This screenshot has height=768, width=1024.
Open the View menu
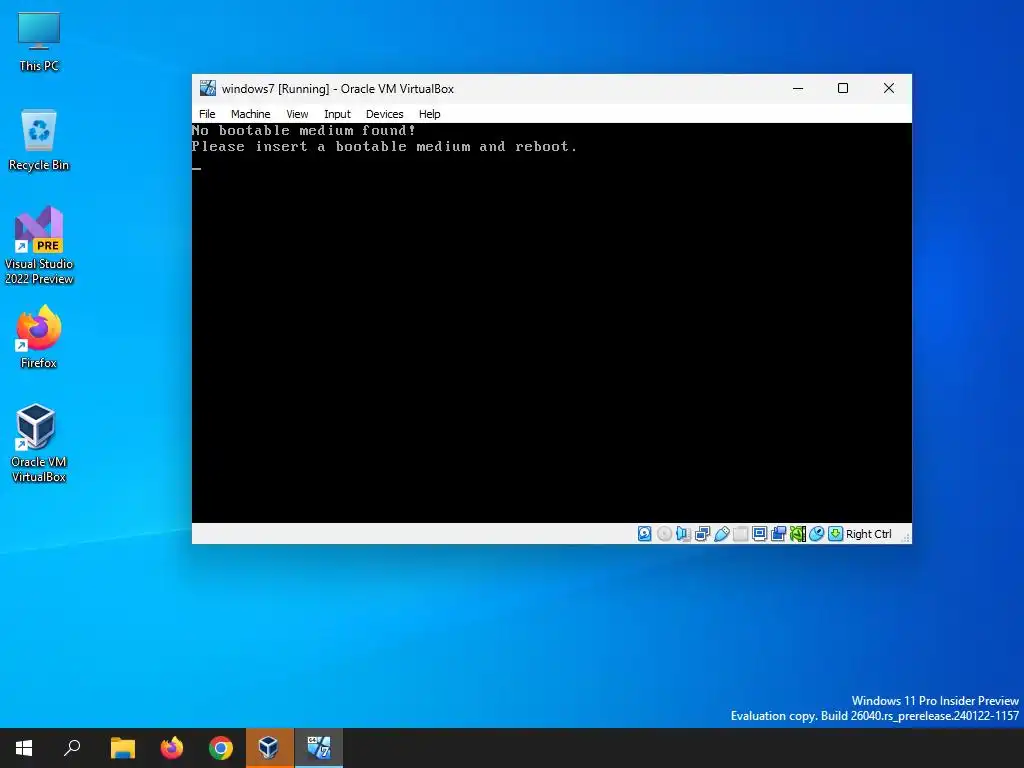[x=297, y=114]
